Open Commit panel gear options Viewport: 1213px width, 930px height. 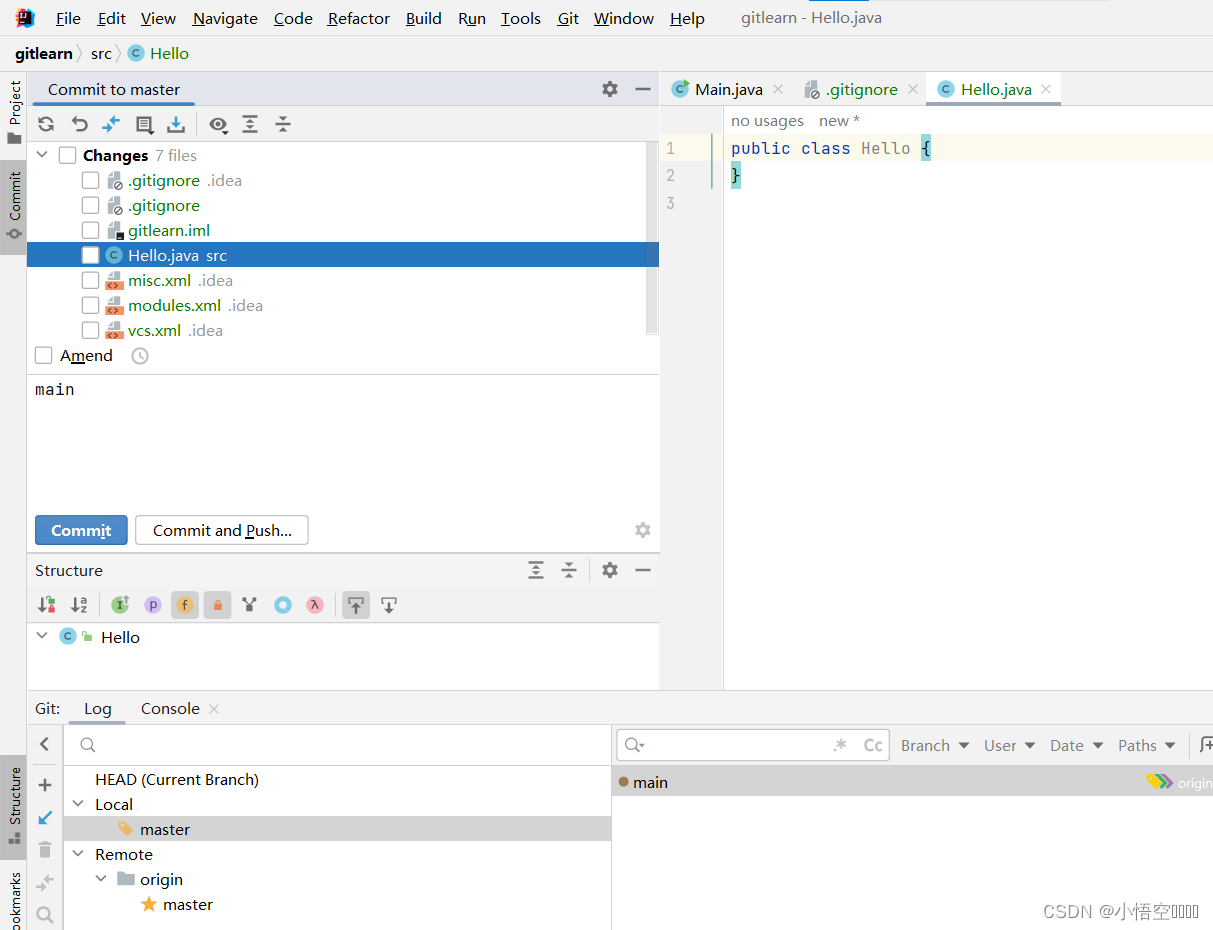(610, 89)
